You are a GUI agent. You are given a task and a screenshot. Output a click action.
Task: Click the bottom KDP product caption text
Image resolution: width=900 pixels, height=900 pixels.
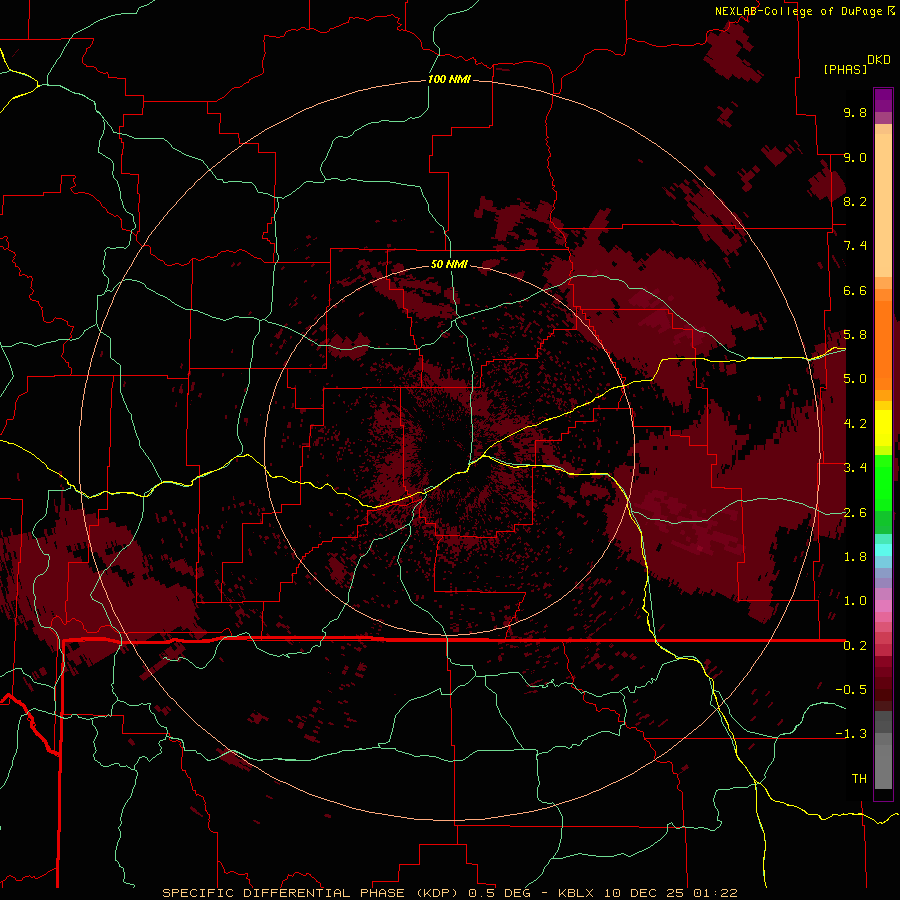coord(450,893)
